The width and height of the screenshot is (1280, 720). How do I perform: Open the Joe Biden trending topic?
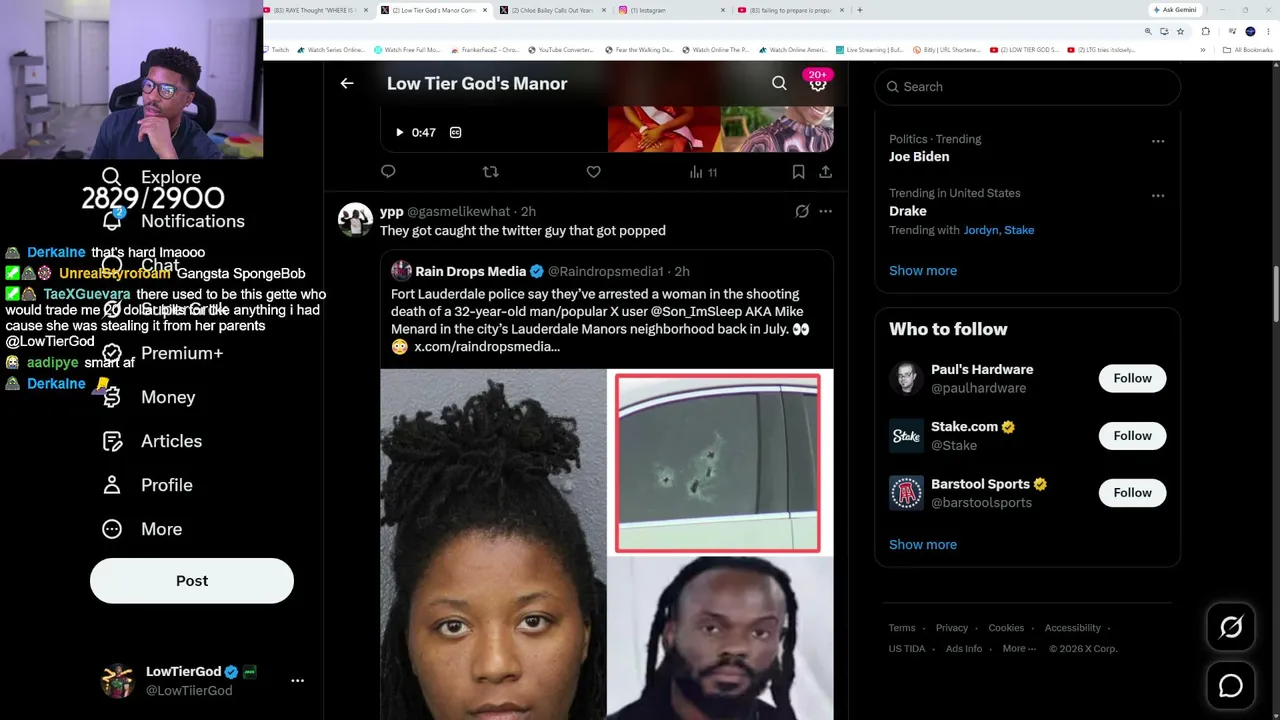tap(919, 157)
